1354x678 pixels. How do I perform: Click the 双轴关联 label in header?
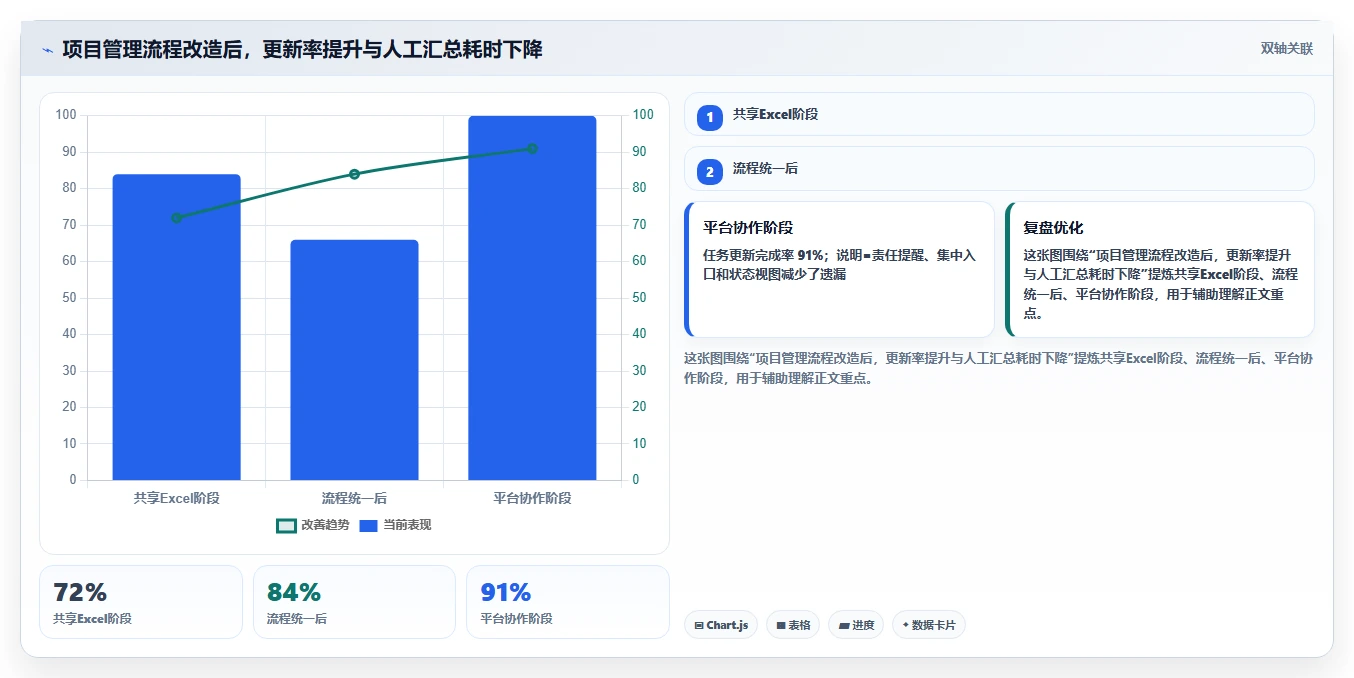tap(1286, 48)
